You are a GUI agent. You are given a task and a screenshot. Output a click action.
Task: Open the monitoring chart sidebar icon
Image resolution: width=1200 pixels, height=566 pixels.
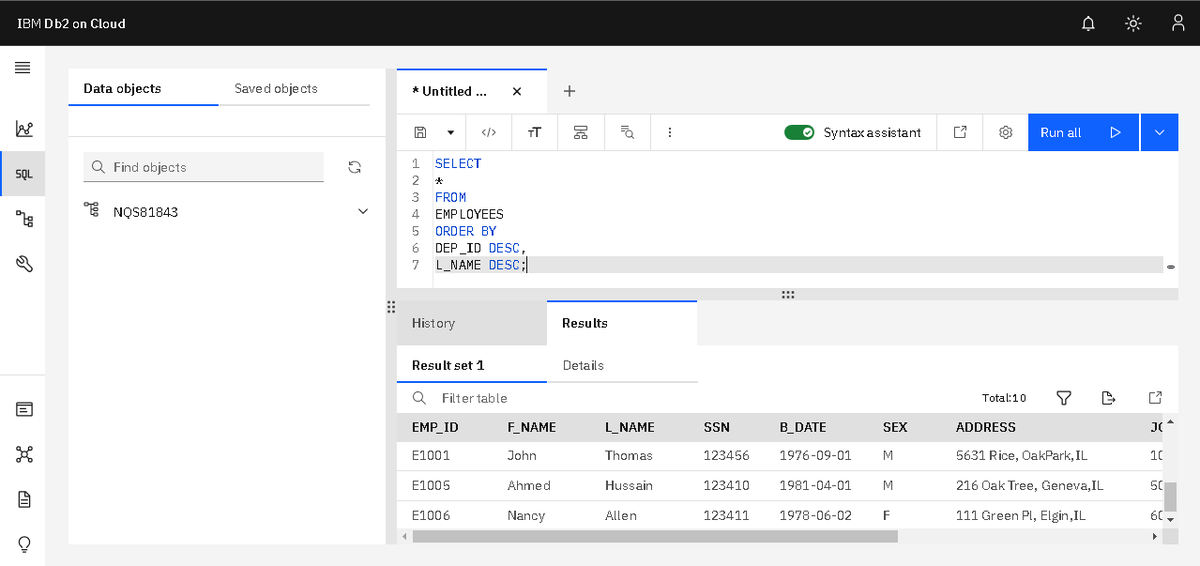click(24, 129)
